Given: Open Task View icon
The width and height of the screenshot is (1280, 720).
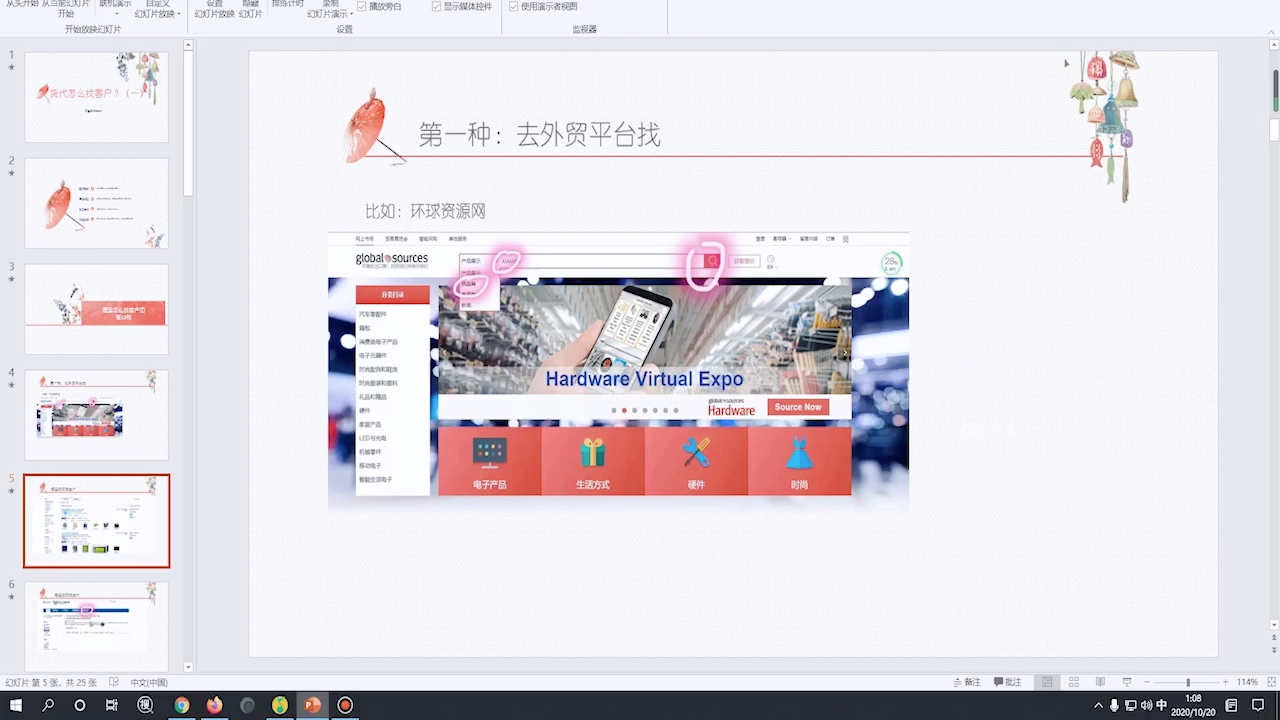Looking at the screenshot, I should click(112, 705).
